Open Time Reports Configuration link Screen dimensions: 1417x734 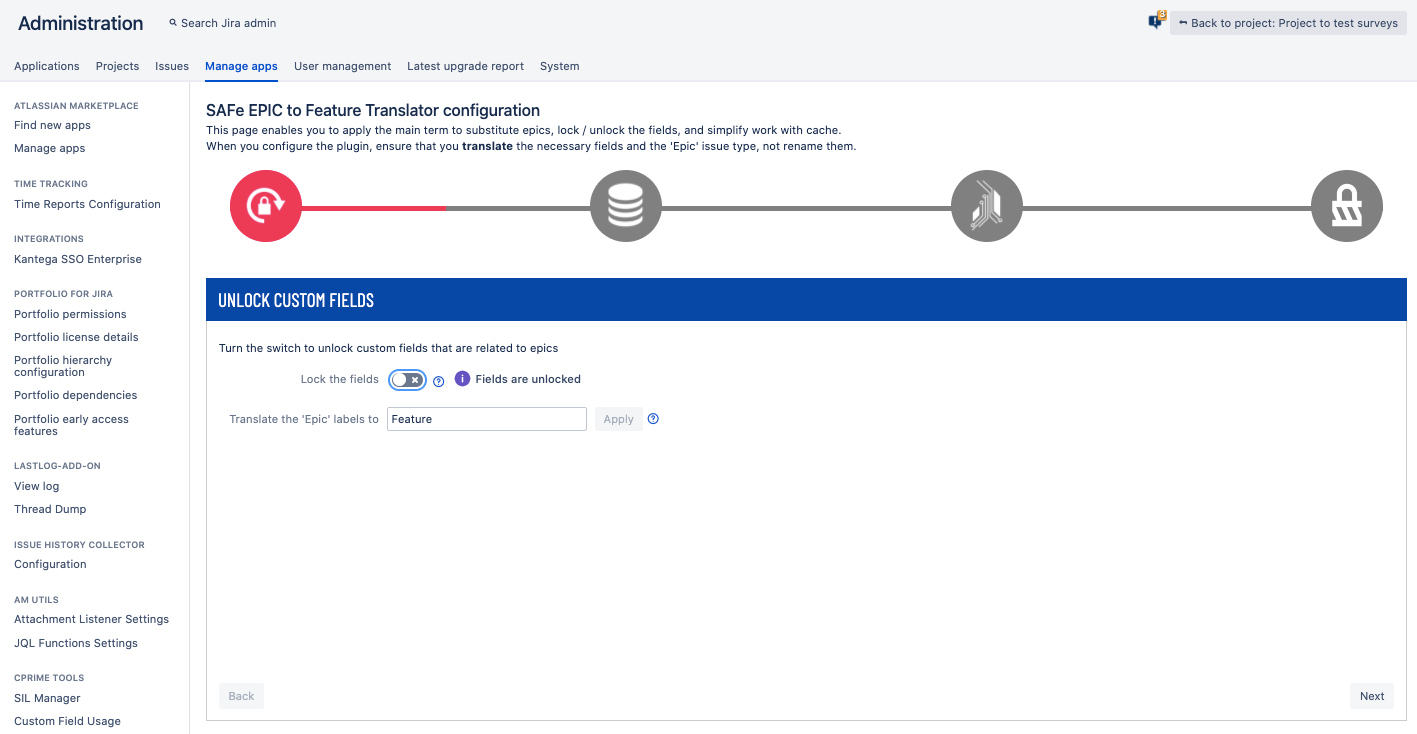[x=87, y=204]
